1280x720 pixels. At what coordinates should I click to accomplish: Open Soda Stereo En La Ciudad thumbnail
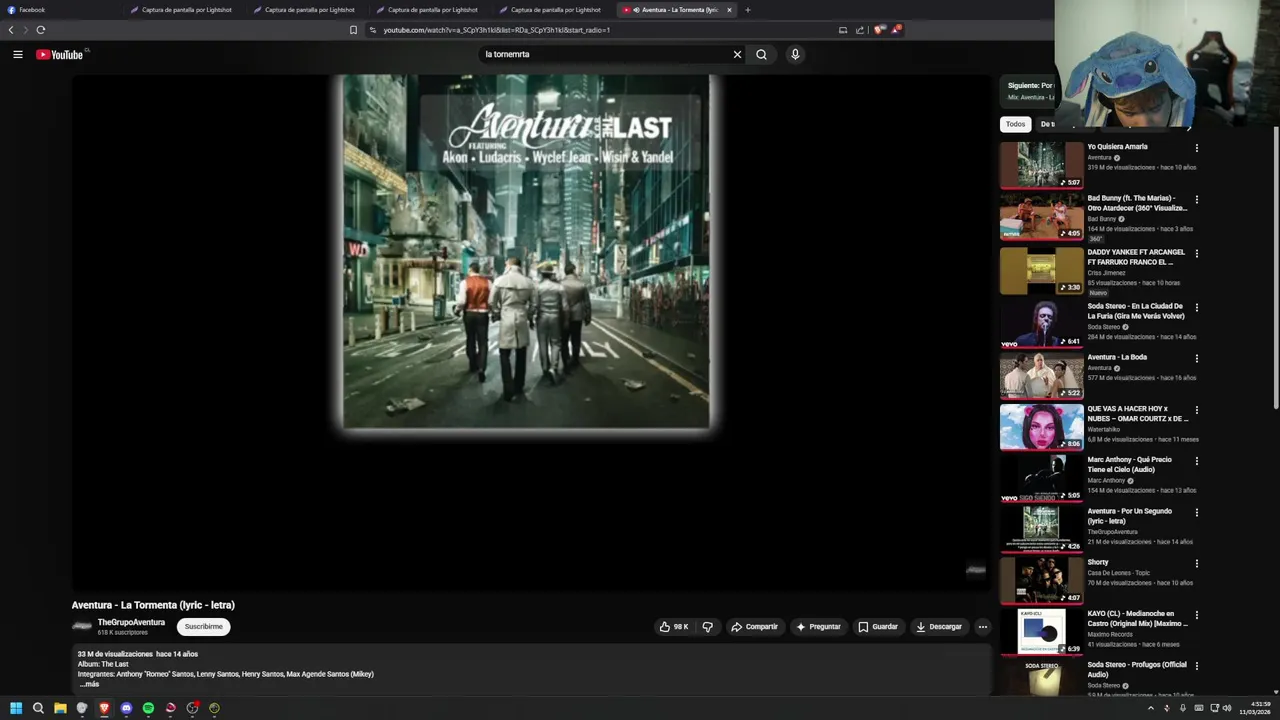(1041, 324)
